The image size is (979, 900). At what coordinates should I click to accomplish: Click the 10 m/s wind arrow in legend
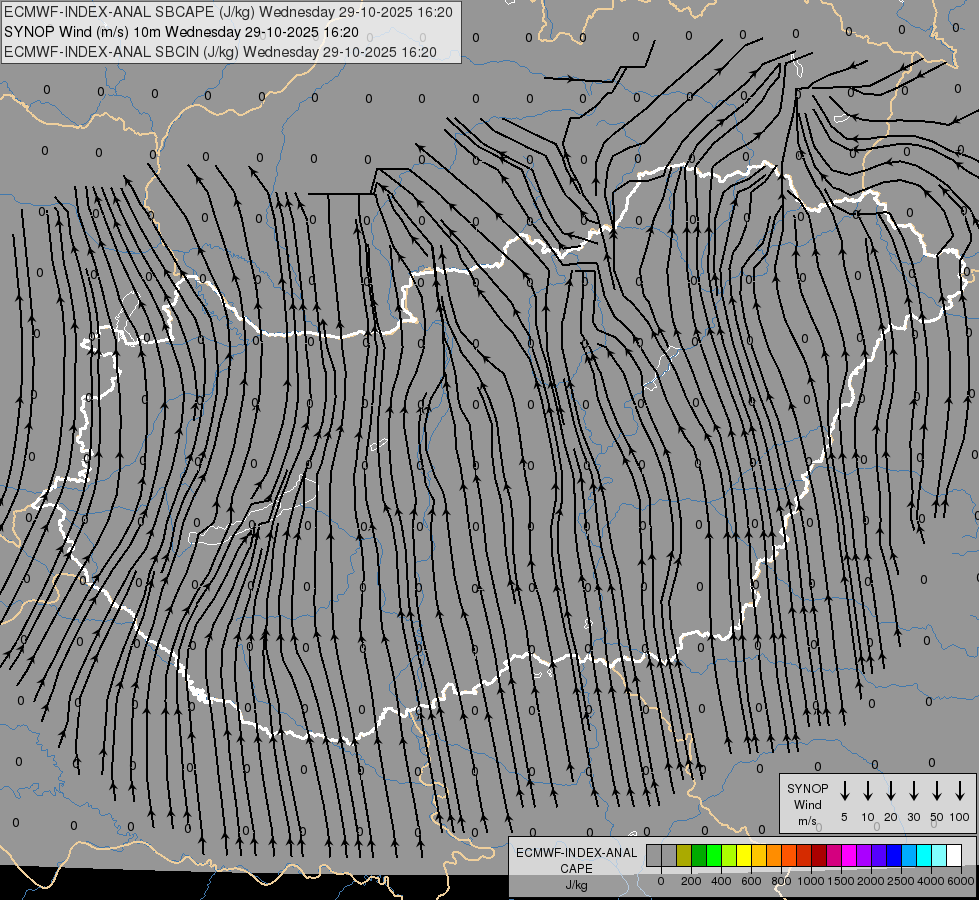click(x=868, y=791)
